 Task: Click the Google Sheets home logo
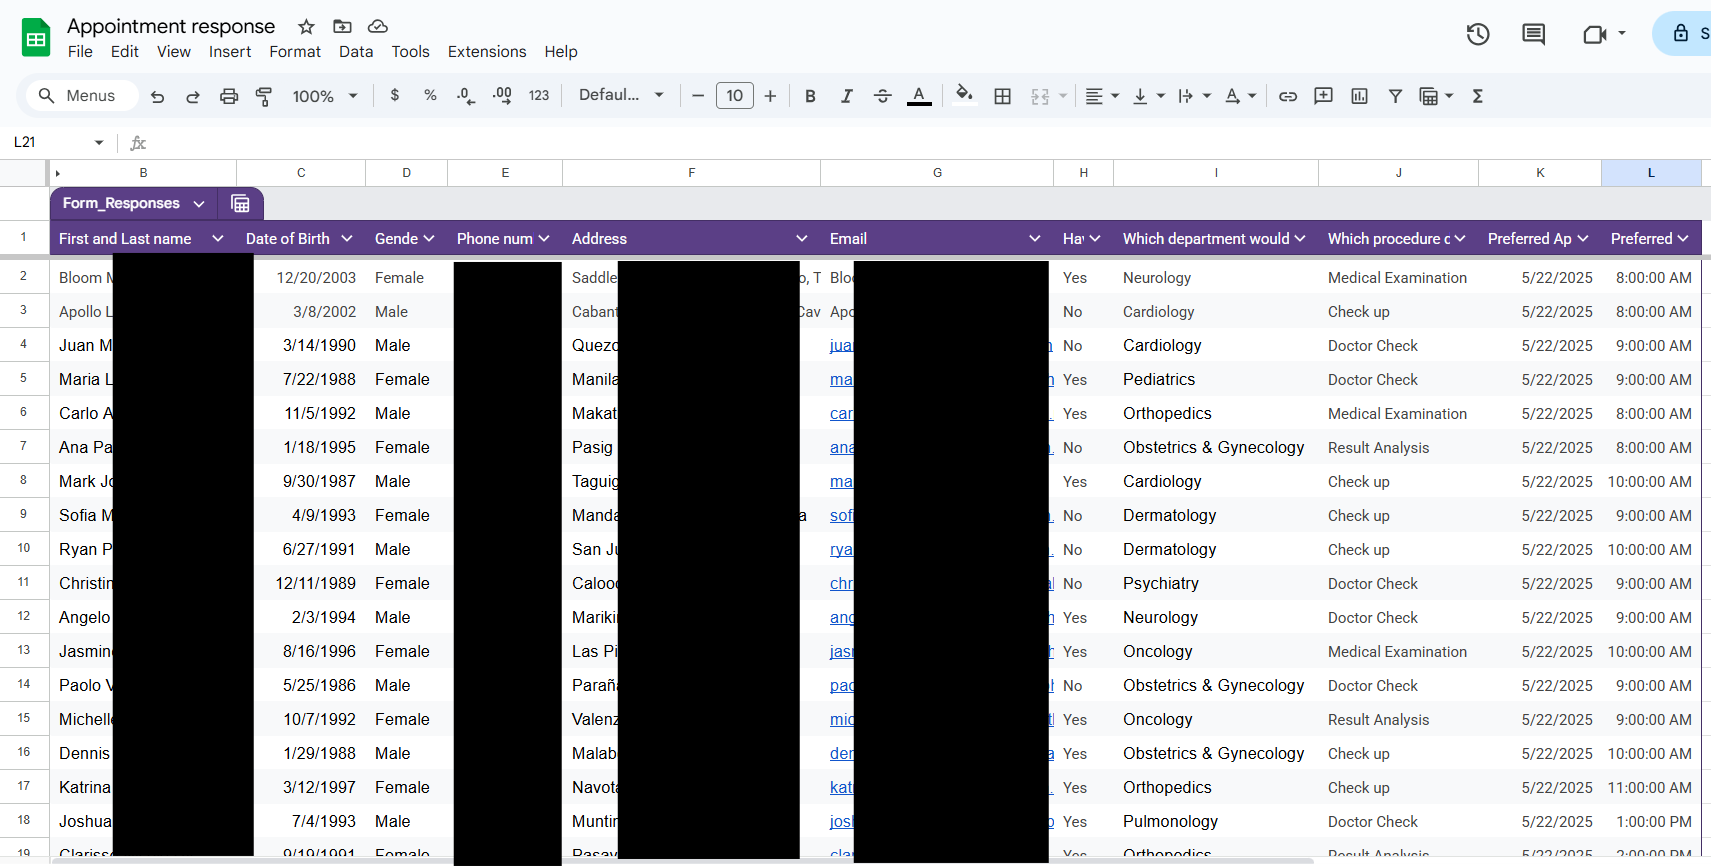point(36,38)
